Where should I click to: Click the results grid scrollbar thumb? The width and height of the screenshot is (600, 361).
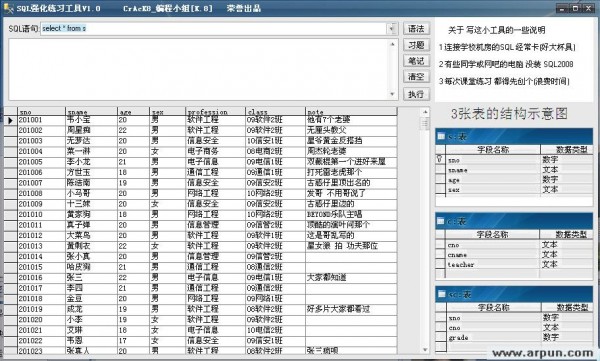(x=425, y=124)
